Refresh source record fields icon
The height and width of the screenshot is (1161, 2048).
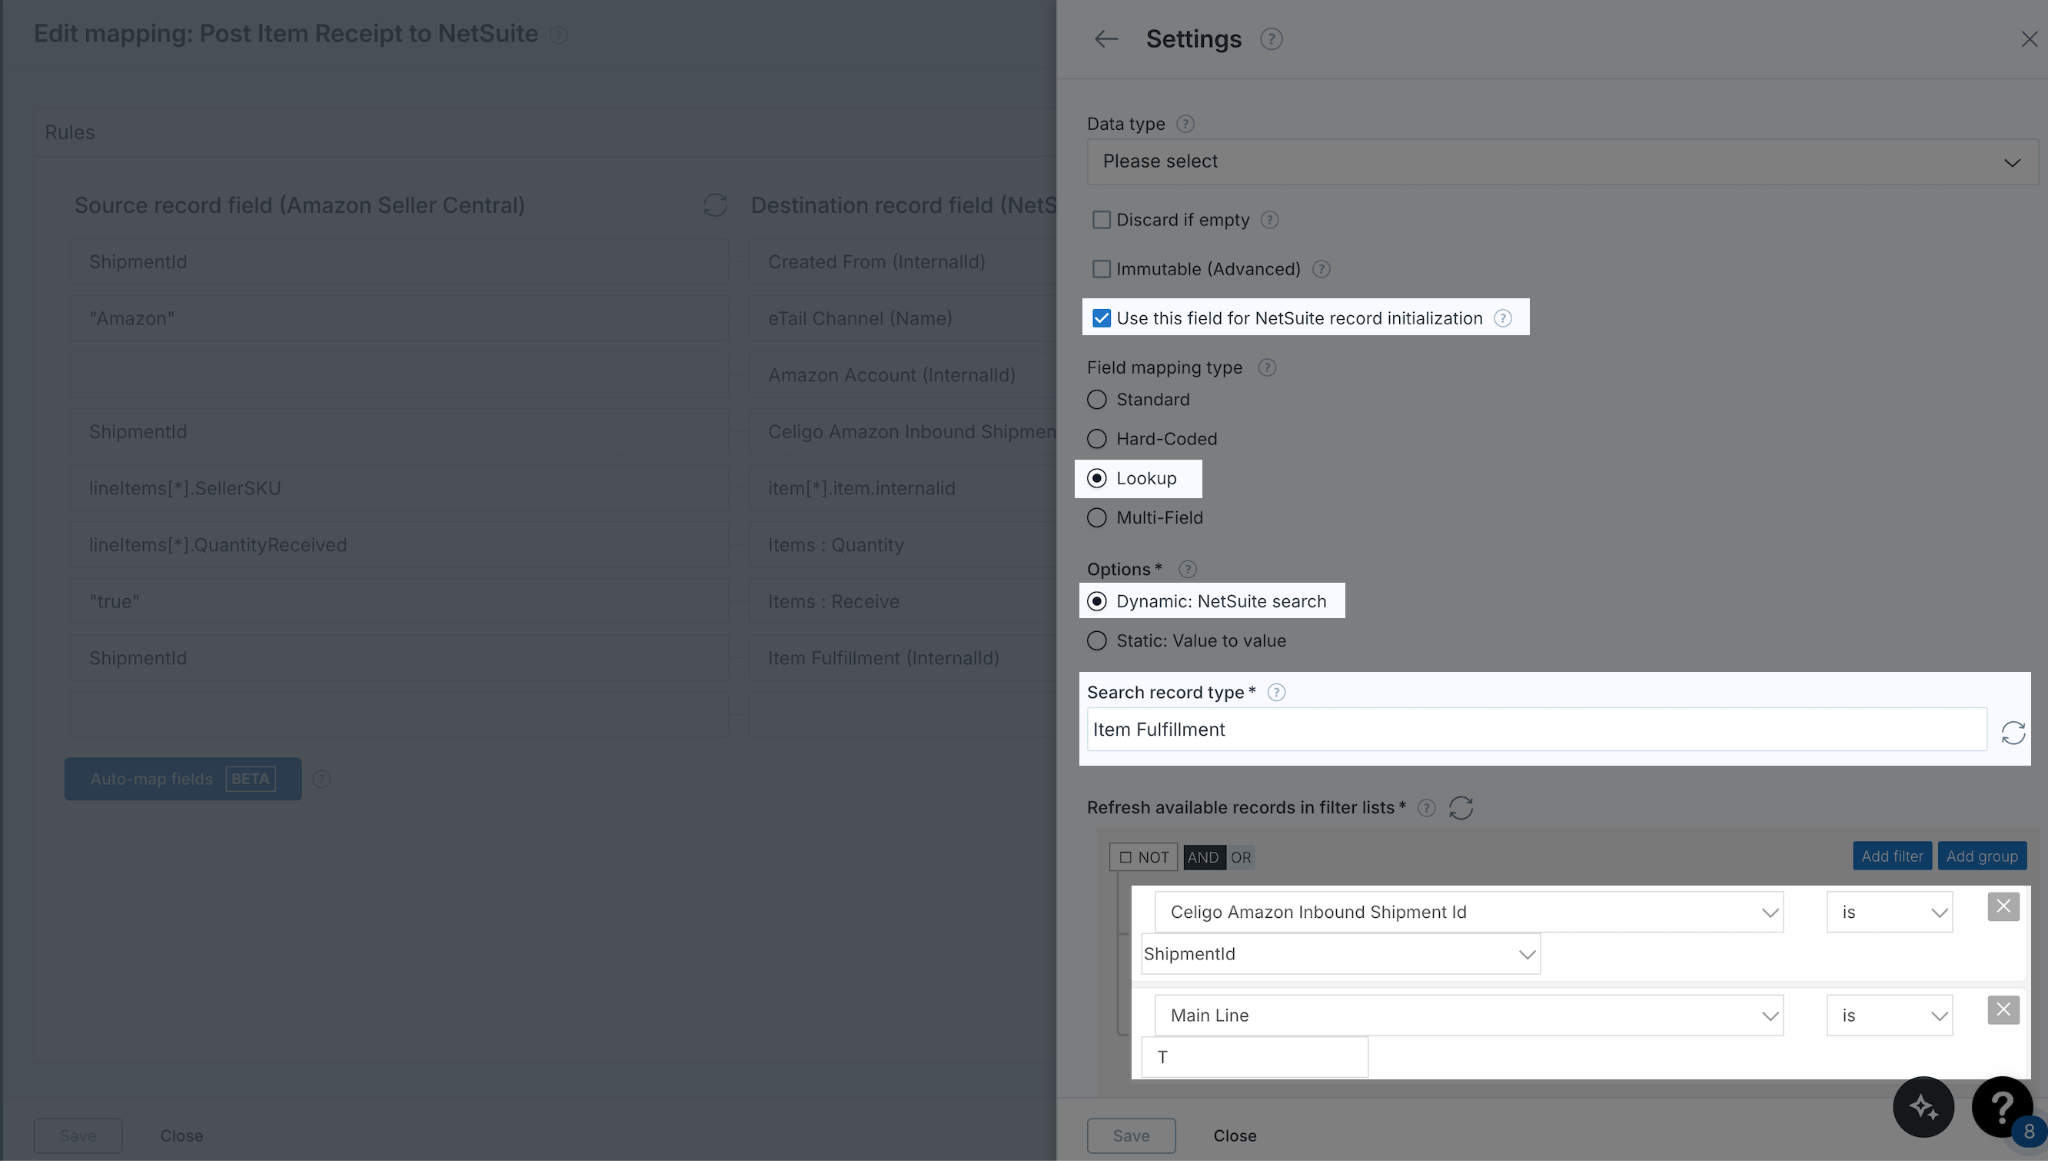tap(715, 205)
